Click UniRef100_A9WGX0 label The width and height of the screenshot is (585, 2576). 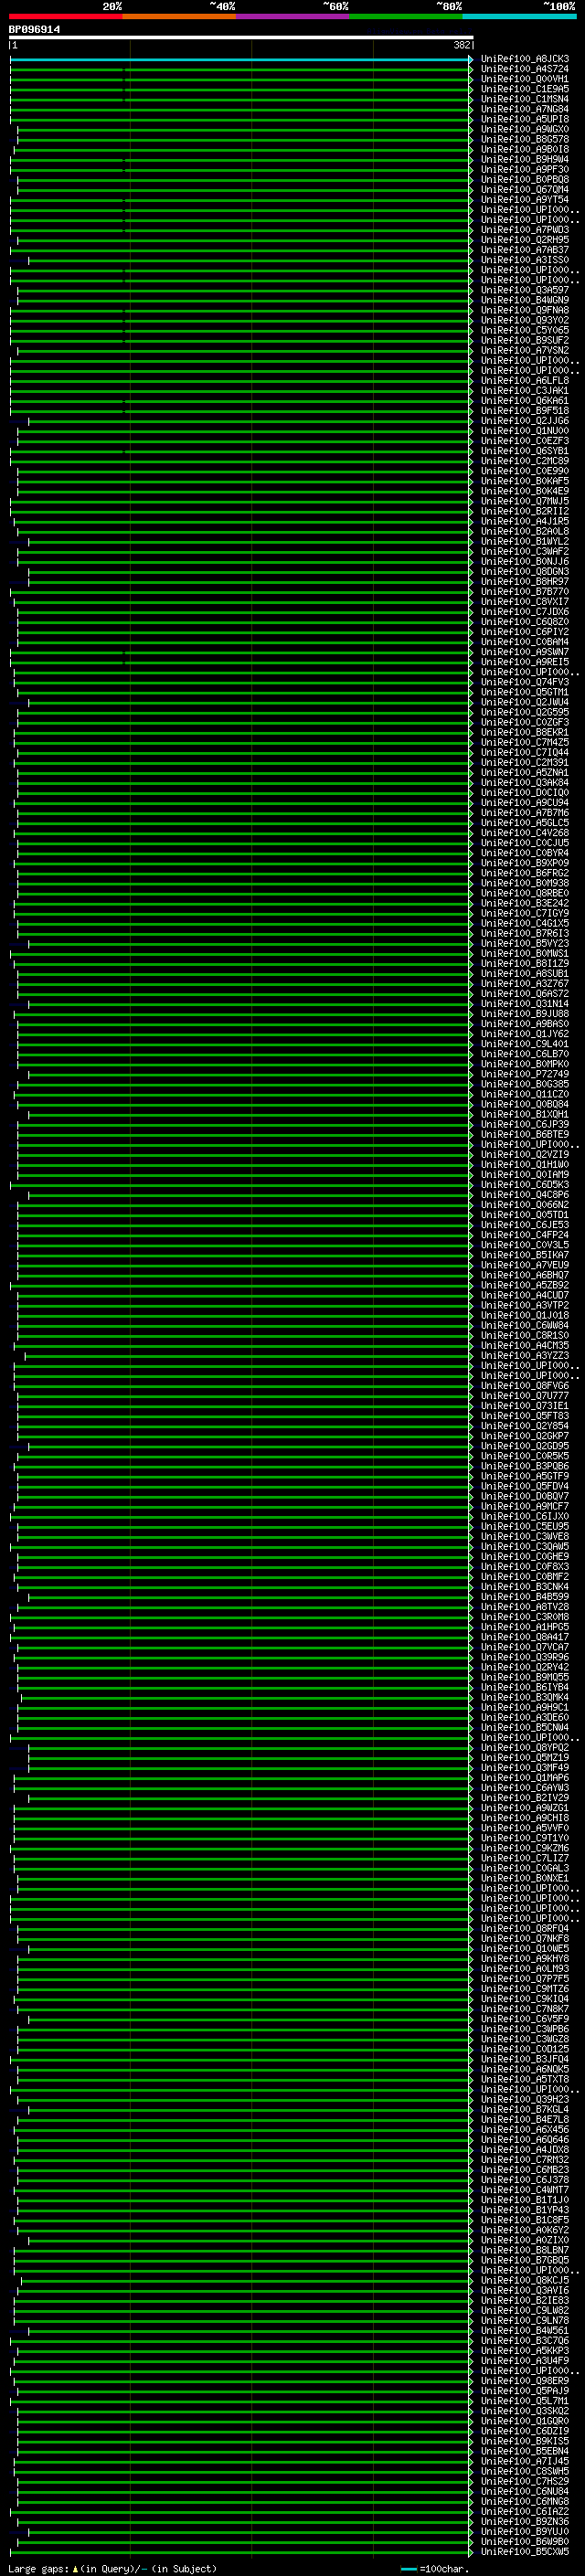(525, 129)
